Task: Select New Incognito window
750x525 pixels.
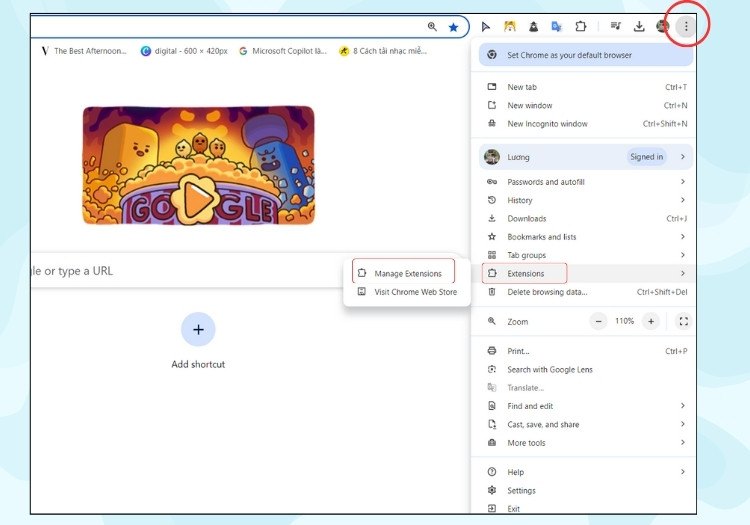Action: point(585,124)
